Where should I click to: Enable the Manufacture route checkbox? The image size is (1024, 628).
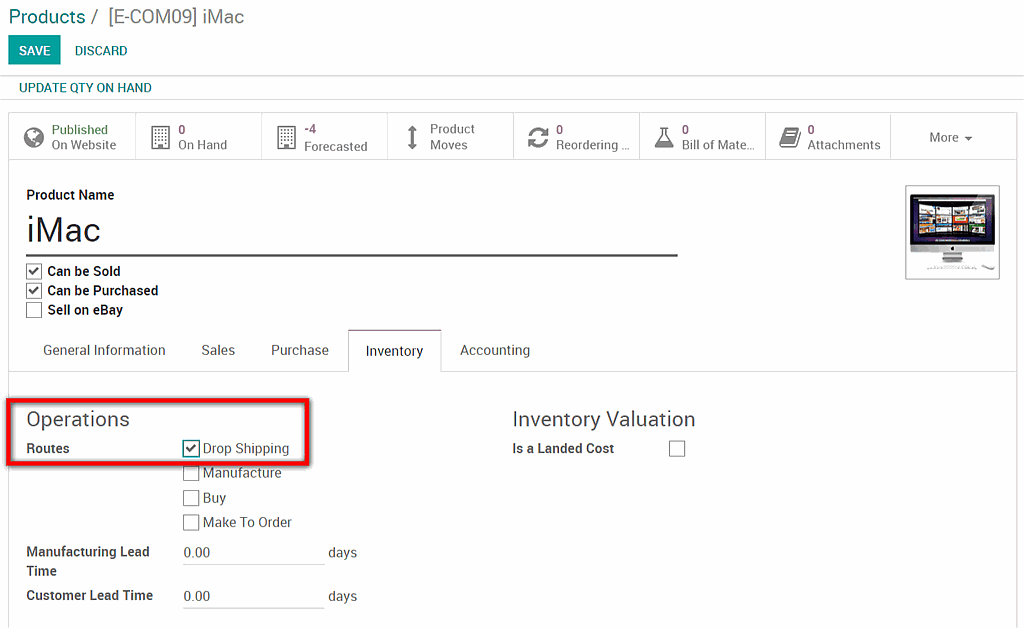pyautogui.click(x=191, y=473)
